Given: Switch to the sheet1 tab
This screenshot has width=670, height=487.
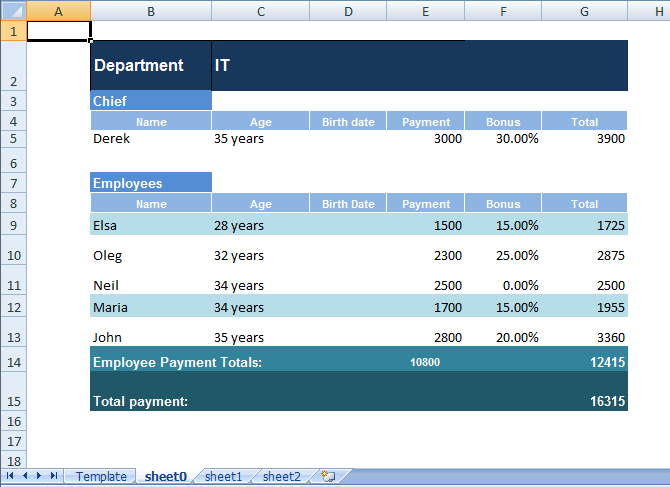Looking at the screenshot, I should click(223, 476).
